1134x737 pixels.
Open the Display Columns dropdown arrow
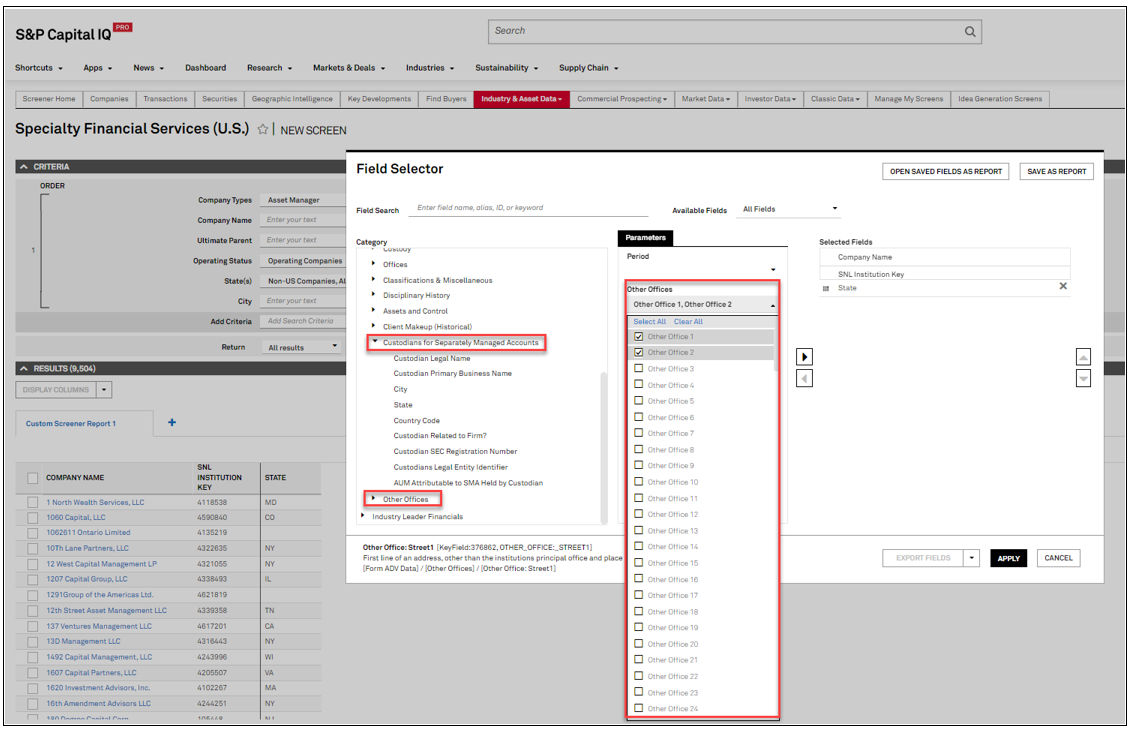coord(104,390)
